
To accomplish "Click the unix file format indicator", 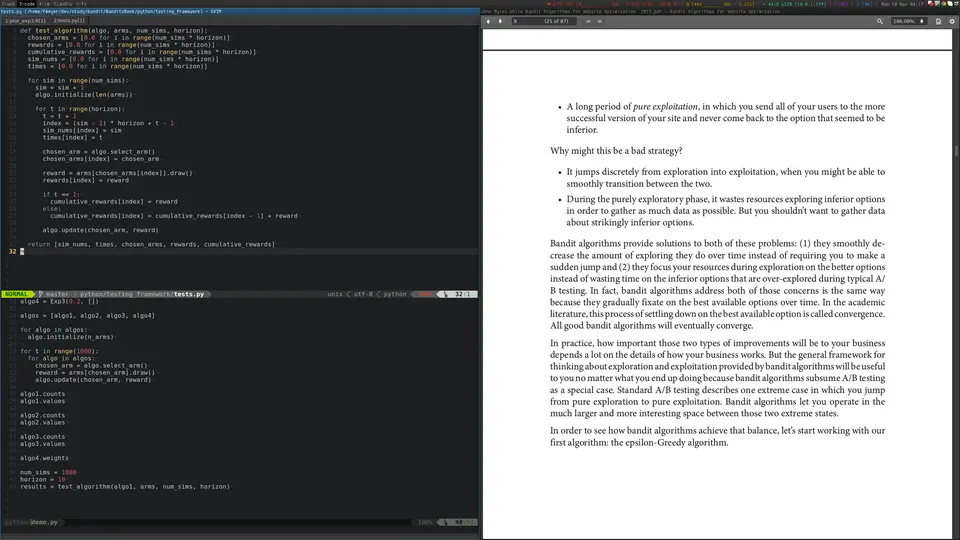I will click(335, 294).
